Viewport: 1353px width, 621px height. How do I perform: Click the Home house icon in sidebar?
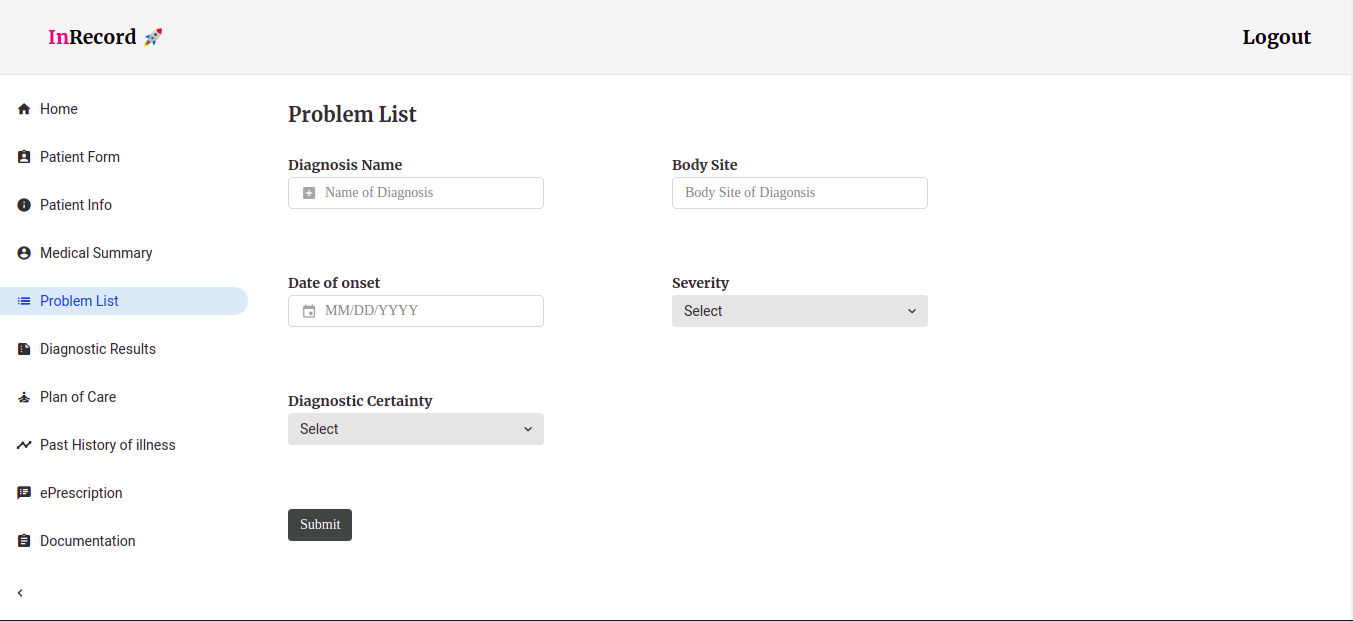click(x=24, y=109)
